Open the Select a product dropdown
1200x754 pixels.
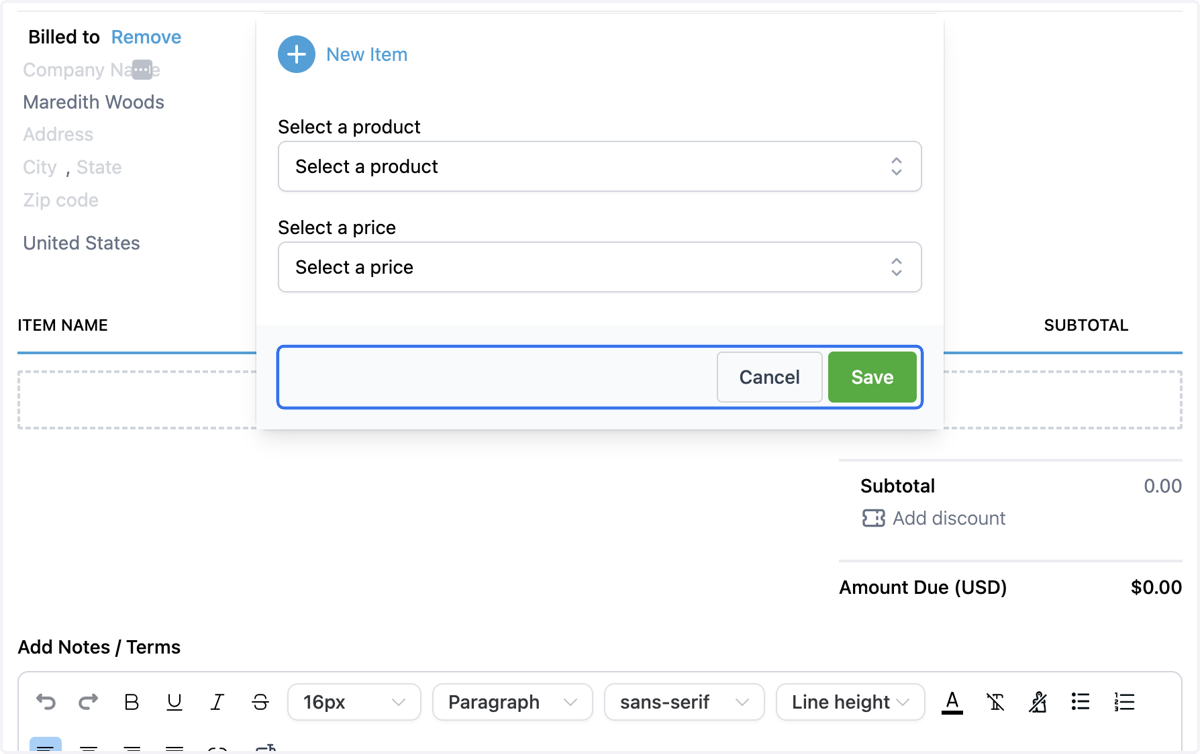coord(600,167)
